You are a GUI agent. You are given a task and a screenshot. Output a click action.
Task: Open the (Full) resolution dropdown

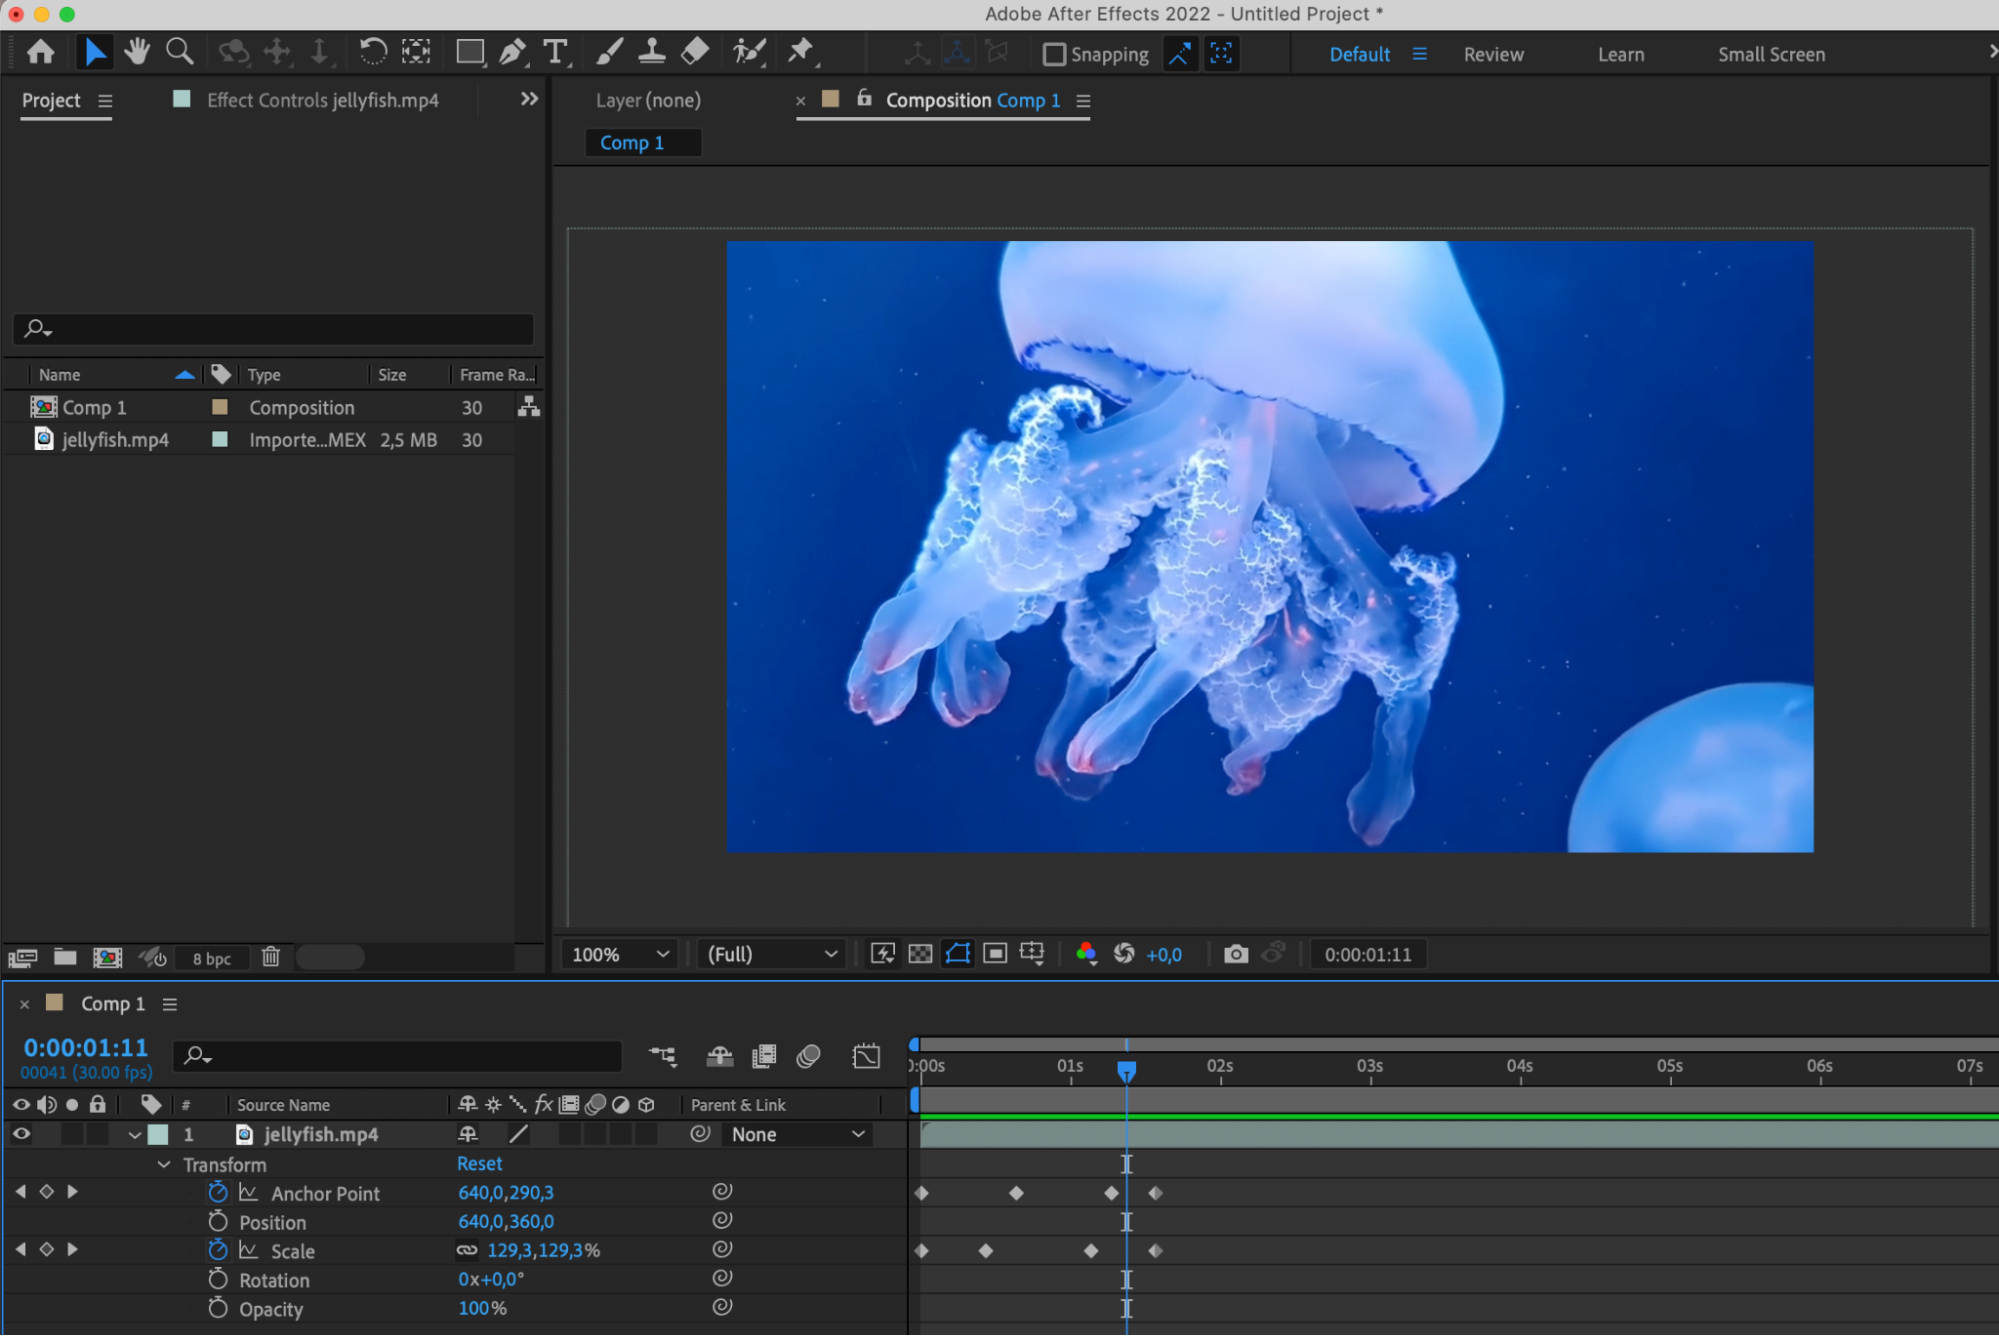coord(771,954)
